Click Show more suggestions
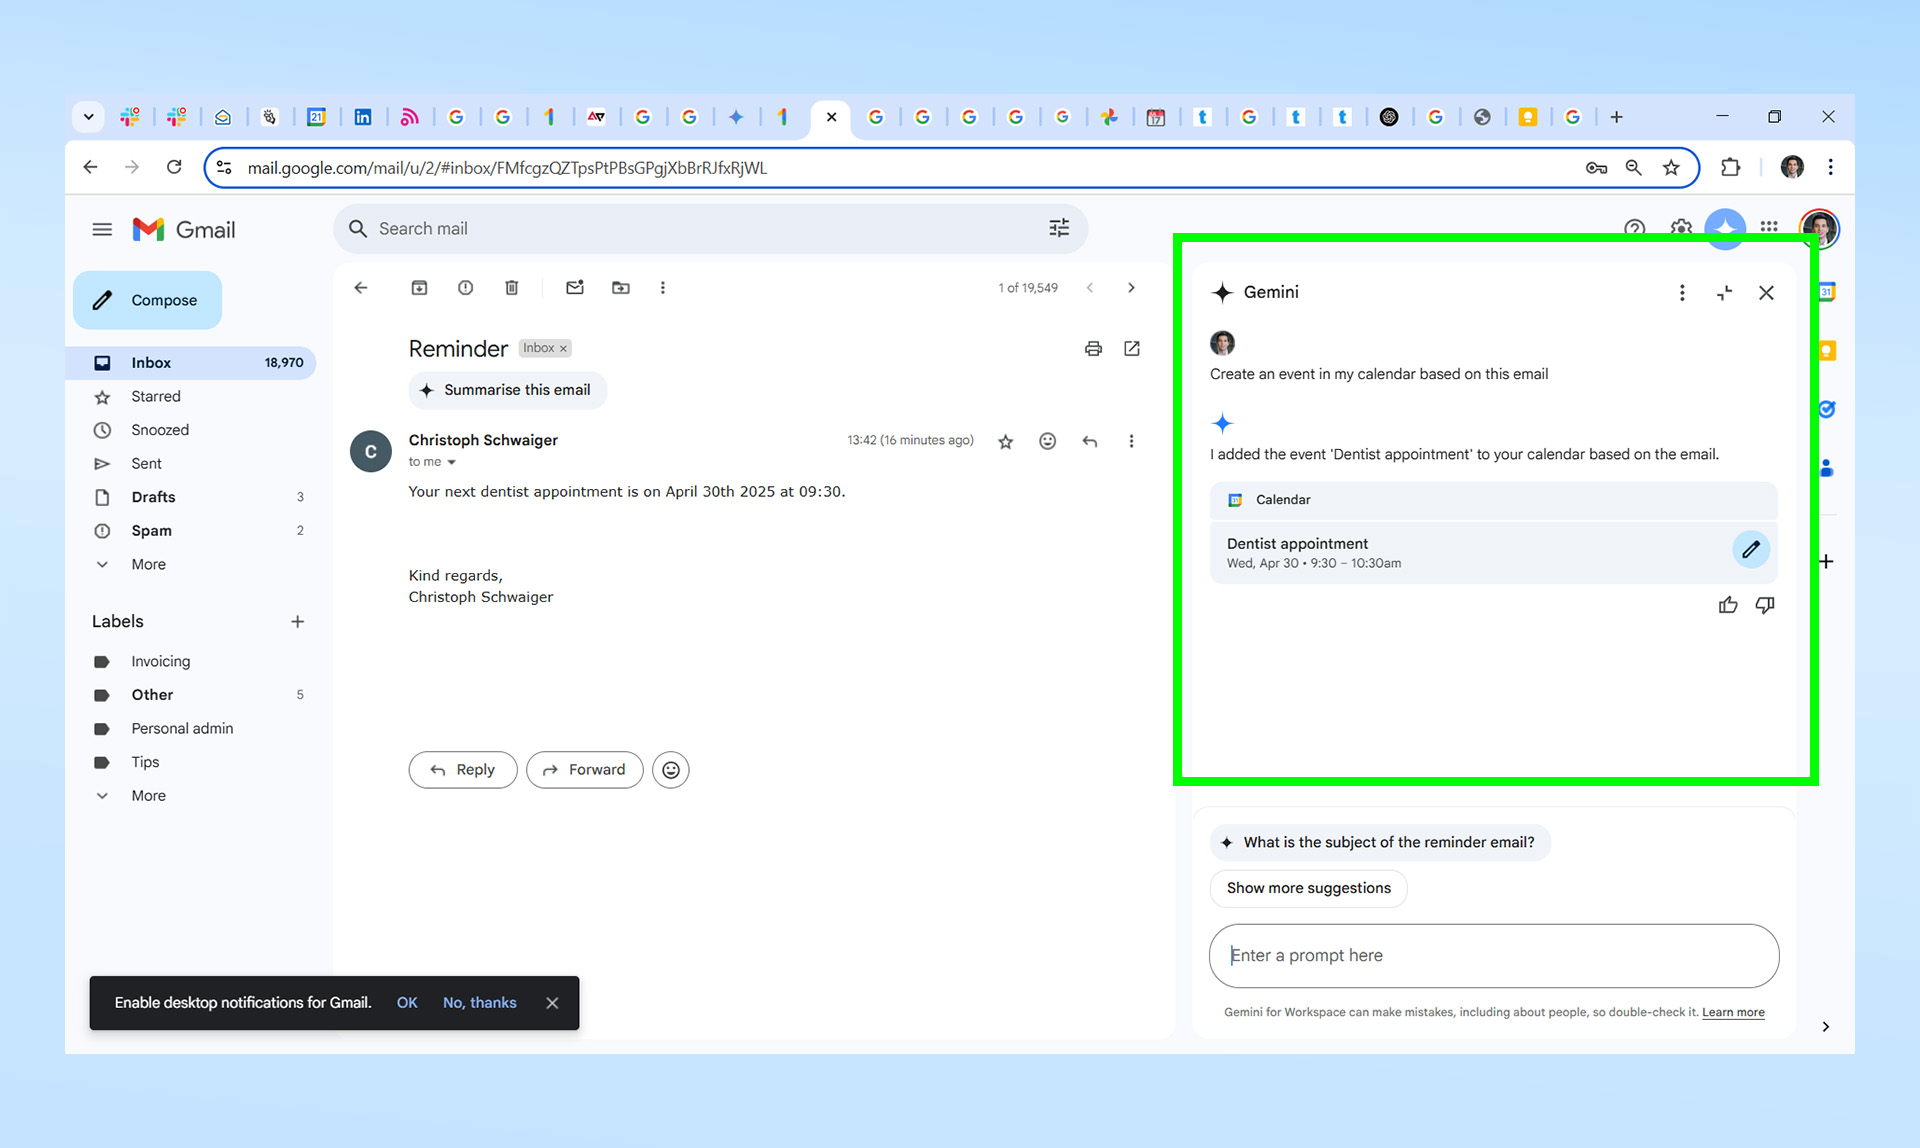Viewport: 1920px width, 1148px height. [x=1308, y=888]
